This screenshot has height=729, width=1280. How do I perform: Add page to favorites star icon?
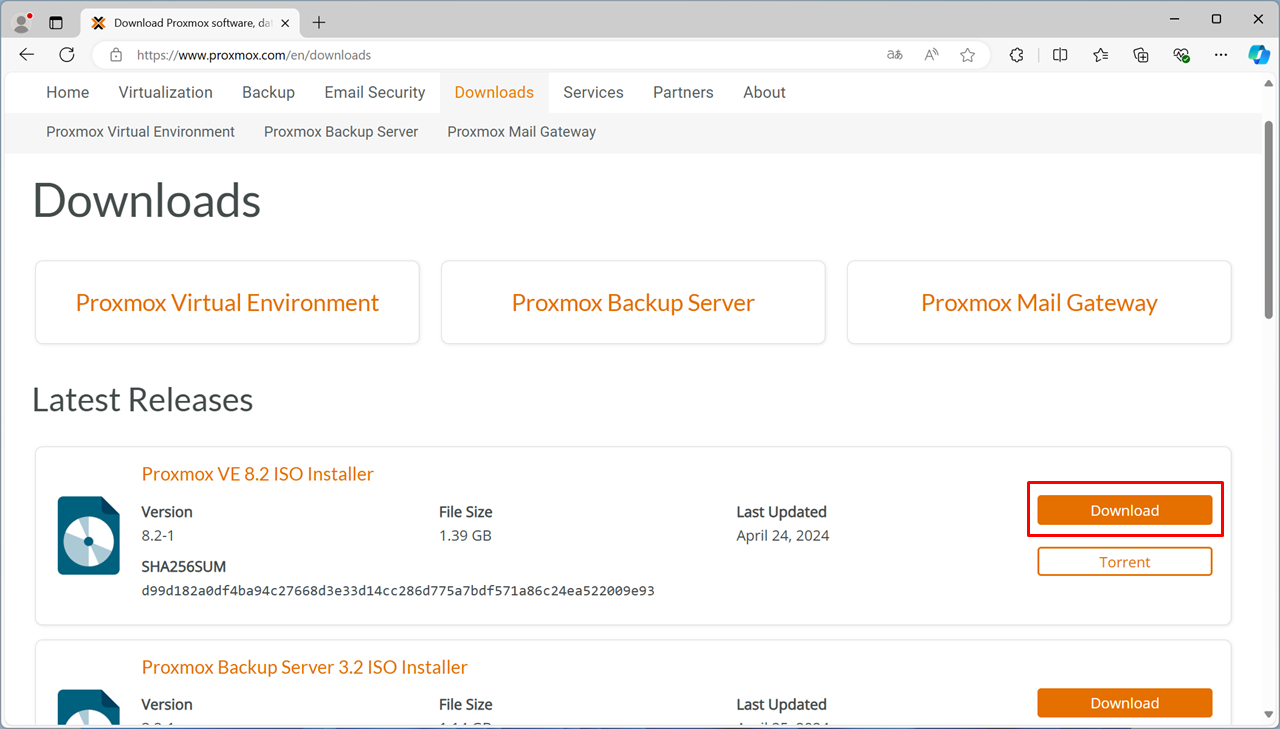click(967, 55)
